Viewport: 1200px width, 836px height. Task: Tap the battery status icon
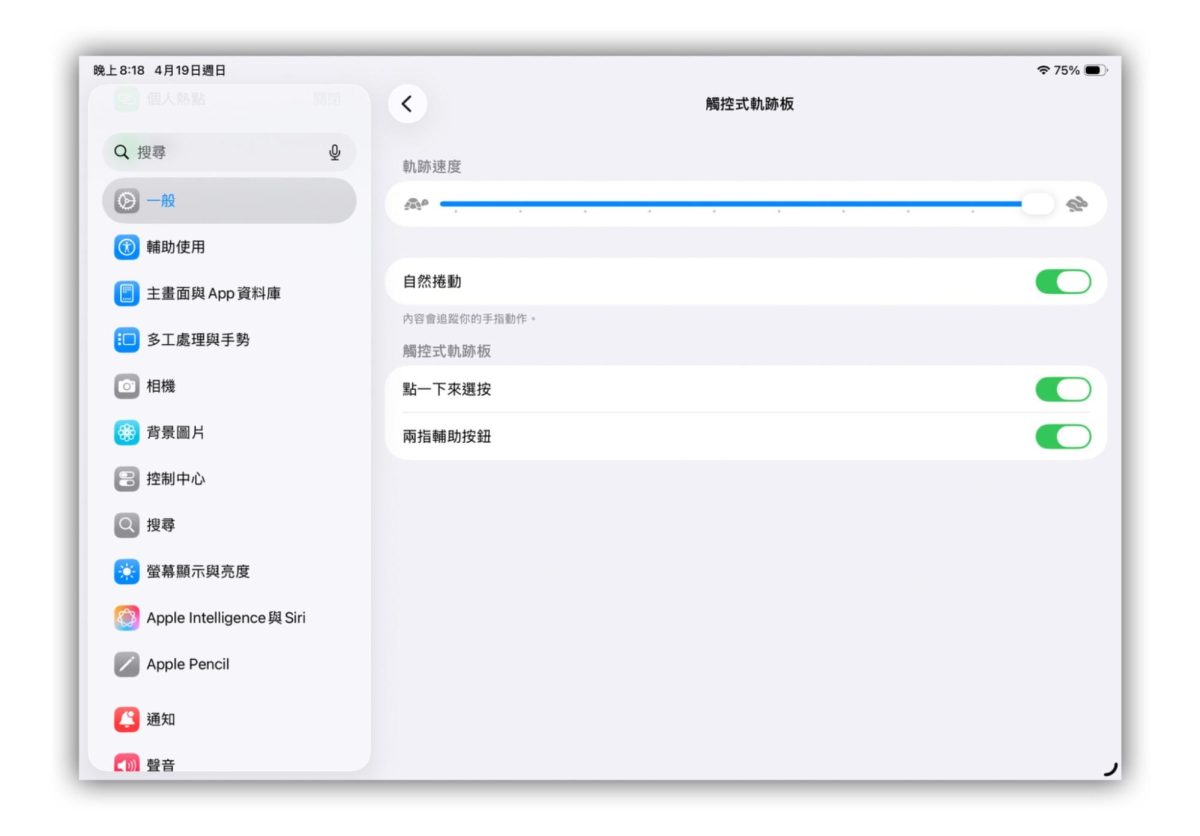click(1095, 70)
